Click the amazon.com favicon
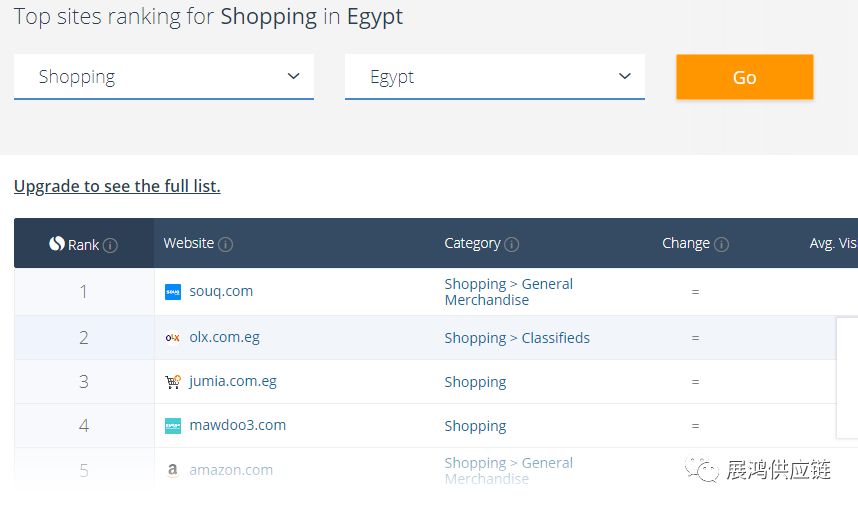Viewport: 858px width, 507px height. tap(173, 470)
